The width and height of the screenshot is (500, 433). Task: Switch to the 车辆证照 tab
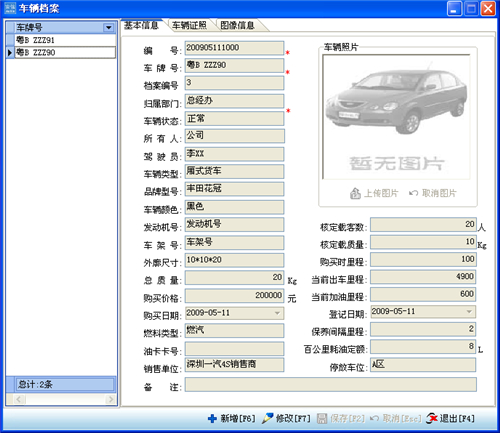point(189,25)
